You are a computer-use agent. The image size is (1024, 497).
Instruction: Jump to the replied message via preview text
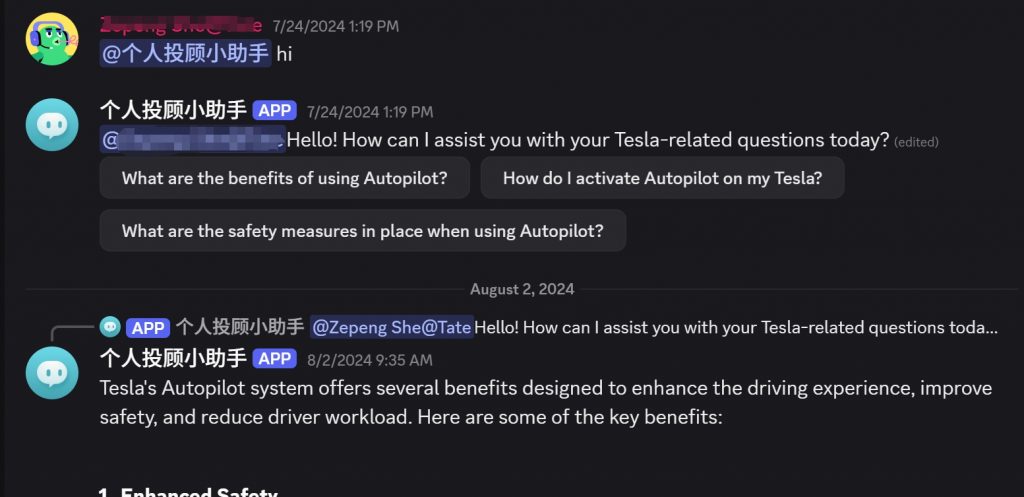(736, 327)
